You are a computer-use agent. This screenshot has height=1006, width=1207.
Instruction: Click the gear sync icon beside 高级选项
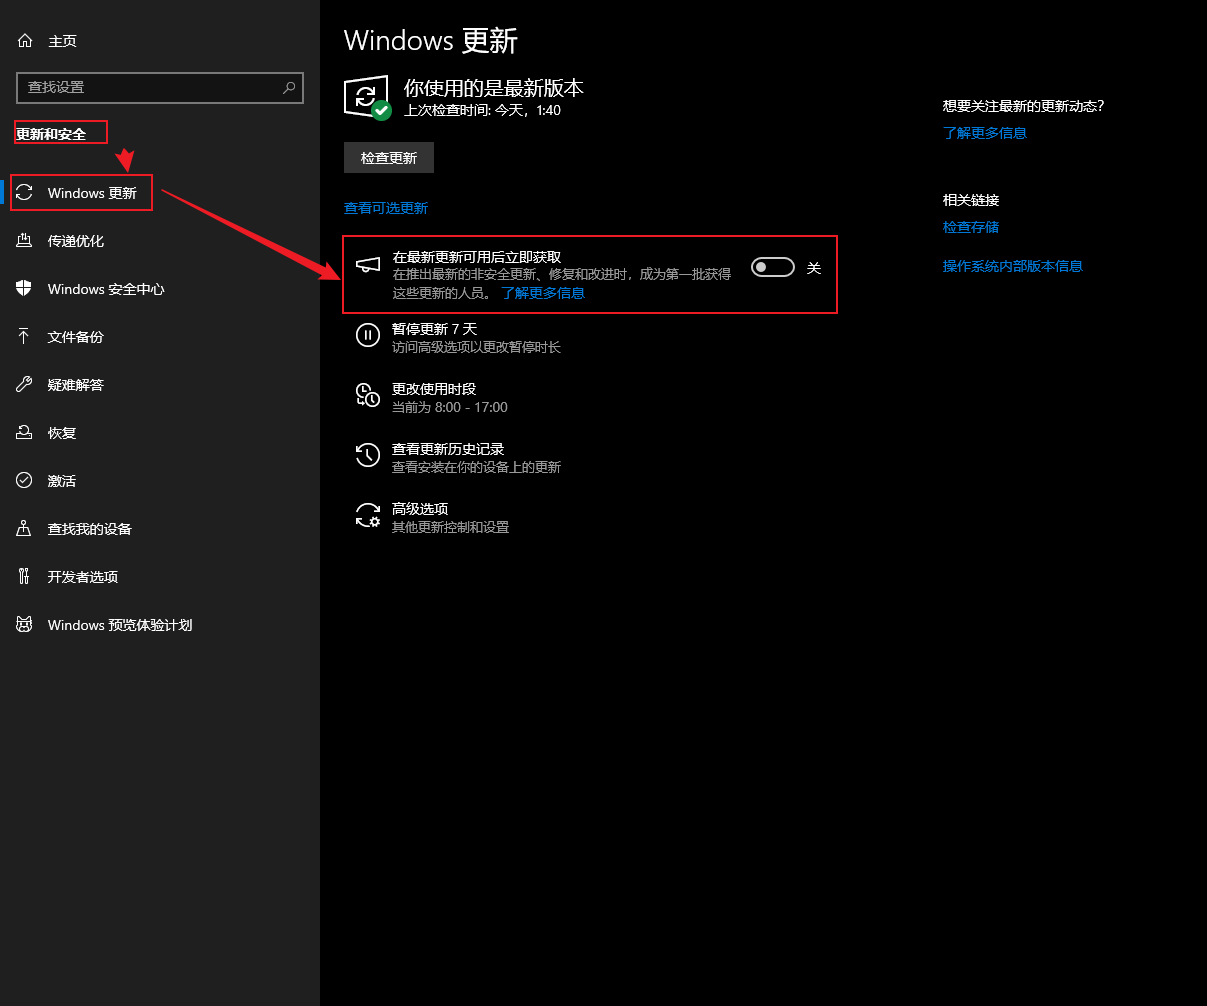368,516
